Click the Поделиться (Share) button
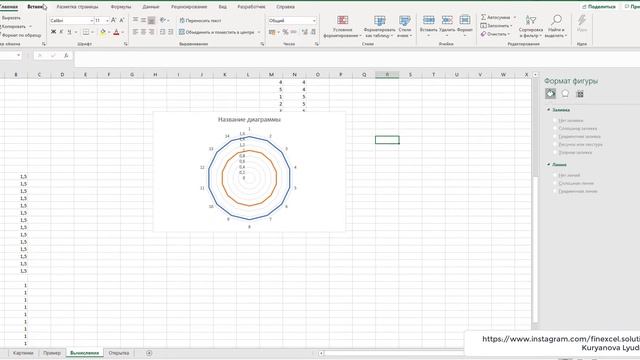Image resolution: width=640 pixels, height=360 pixels. coord(599,7)
